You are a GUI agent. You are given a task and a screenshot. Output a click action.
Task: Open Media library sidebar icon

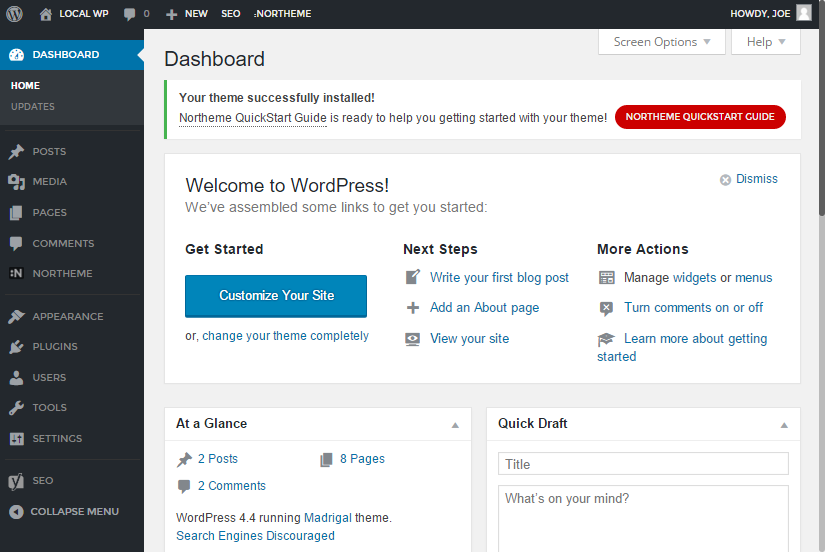pyautogui.click(x=16, y=182)
